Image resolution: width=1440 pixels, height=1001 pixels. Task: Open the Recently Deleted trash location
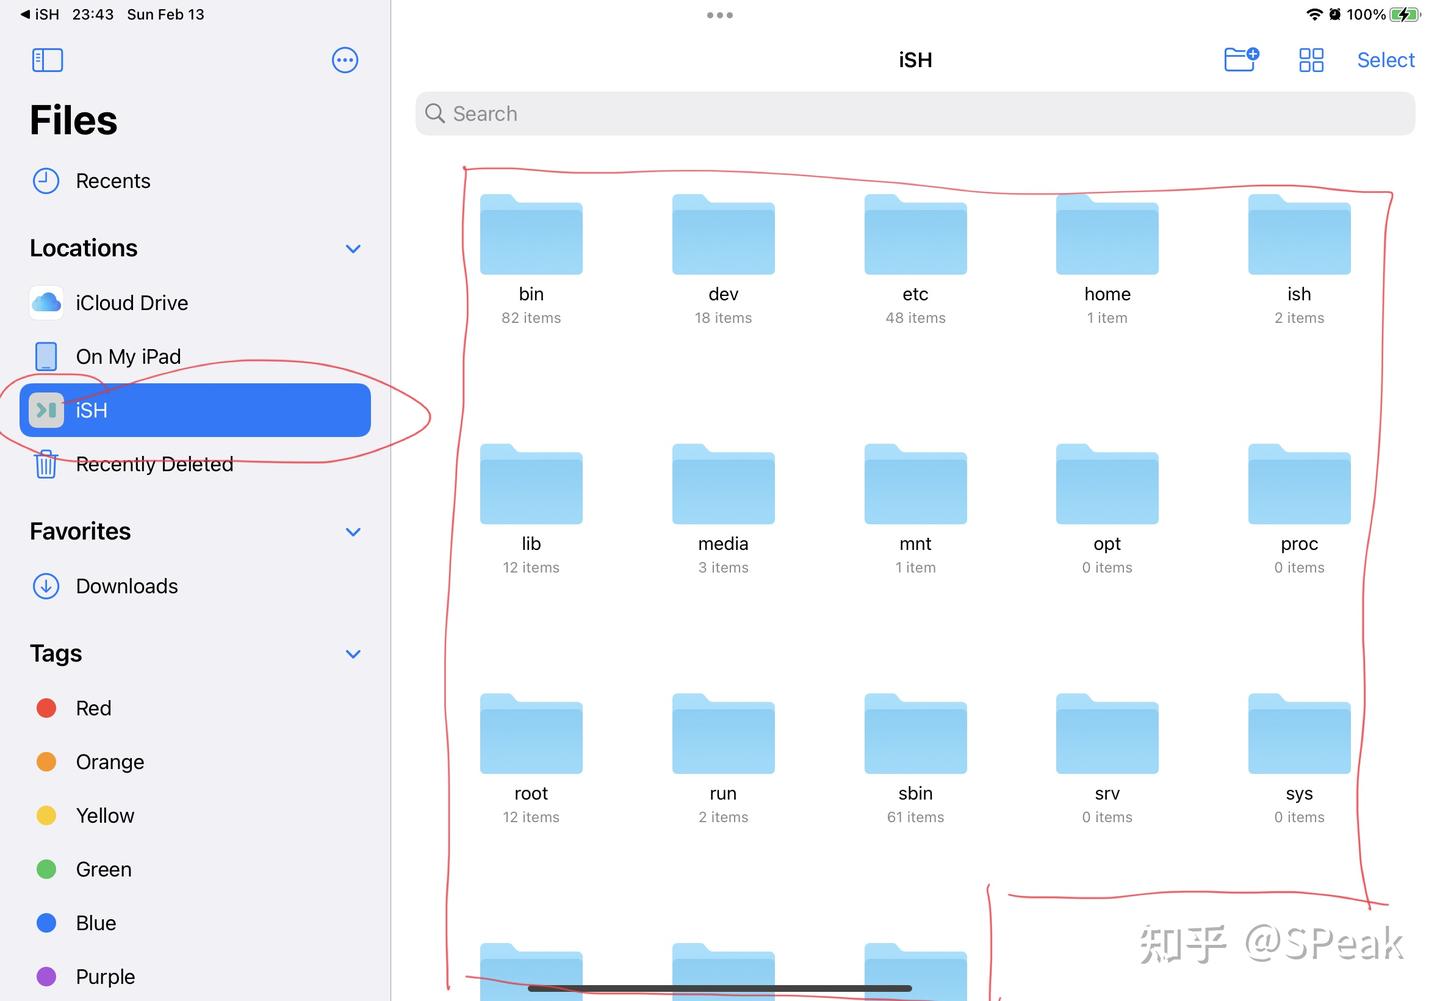(154, 464)
